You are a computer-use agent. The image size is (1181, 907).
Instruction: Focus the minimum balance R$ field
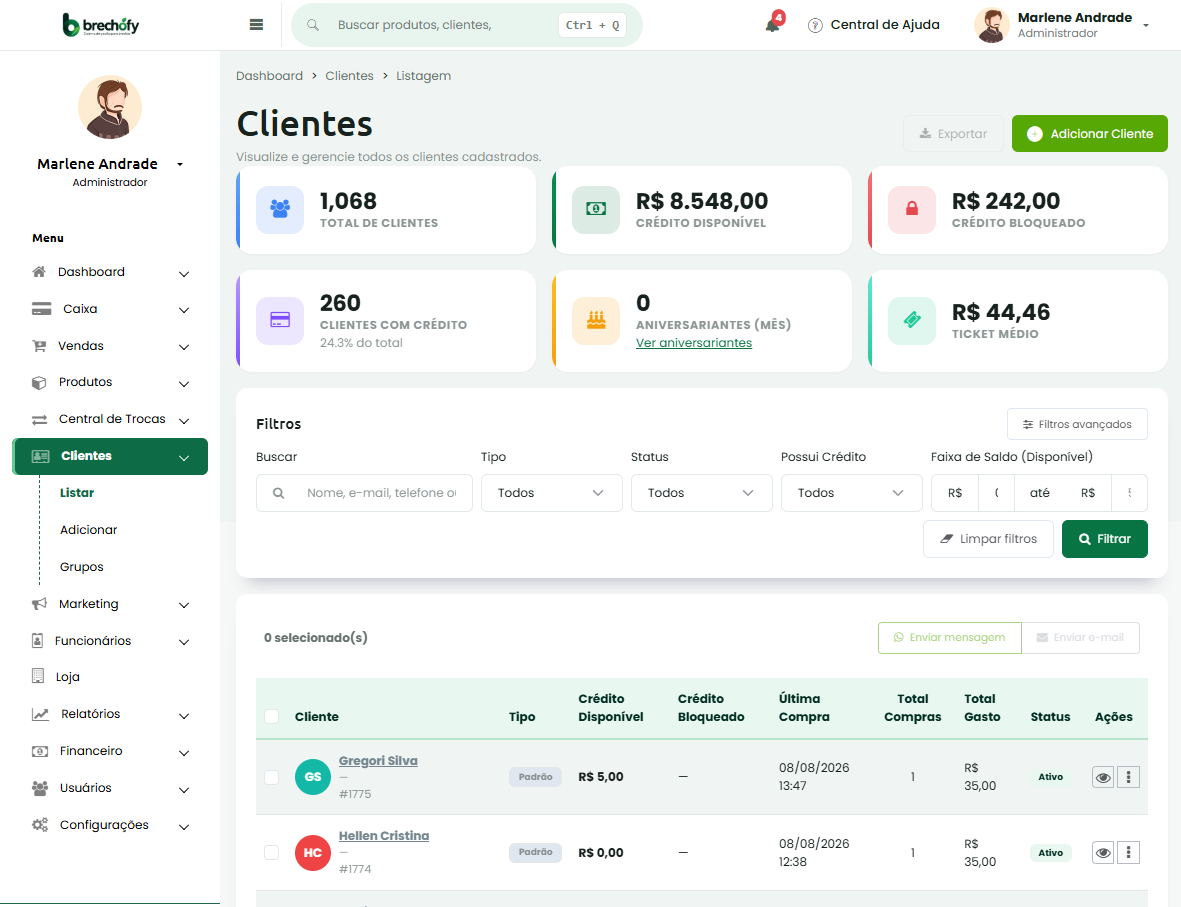click(996, 493)
